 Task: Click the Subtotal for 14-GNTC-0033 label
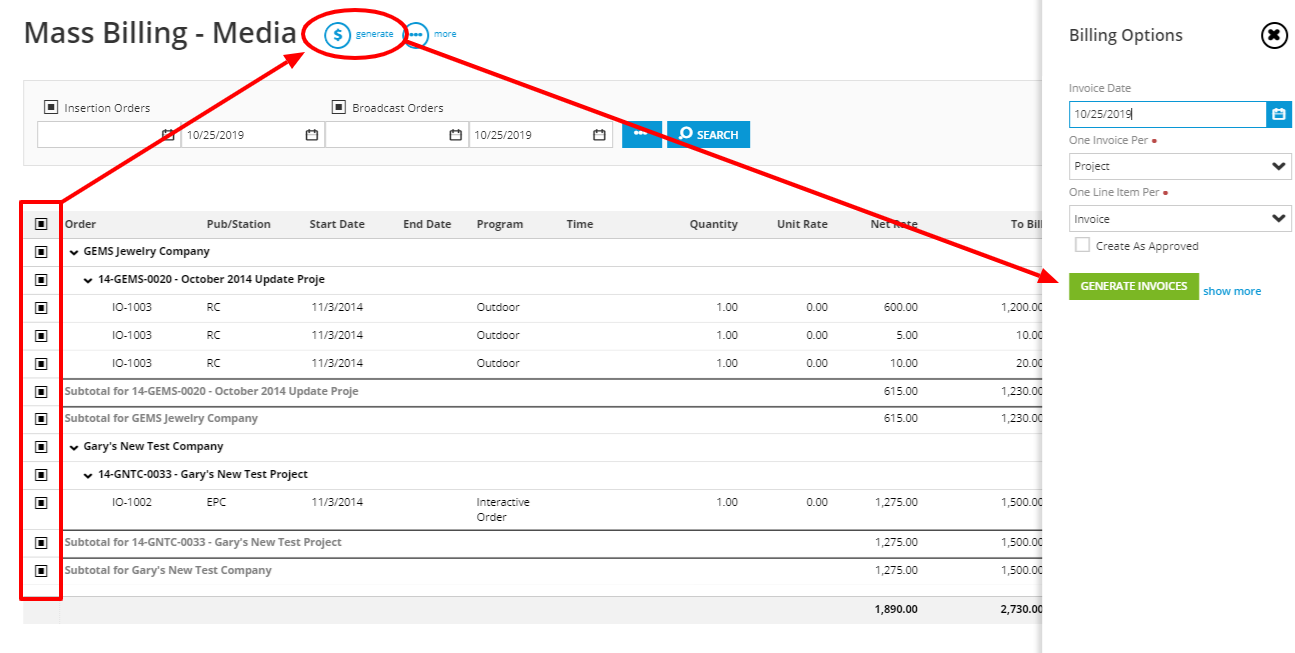click(x=203, y=542)
